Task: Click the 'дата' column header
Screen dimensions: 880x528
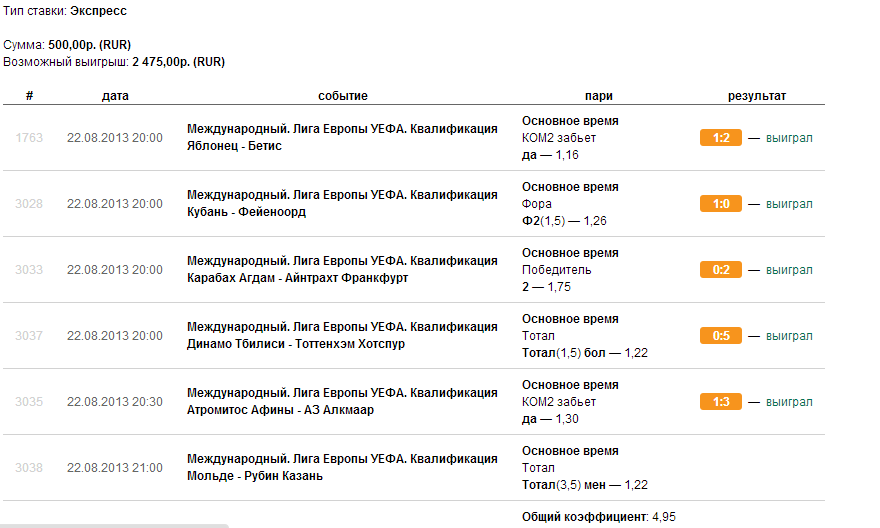Action: point(115,96)
